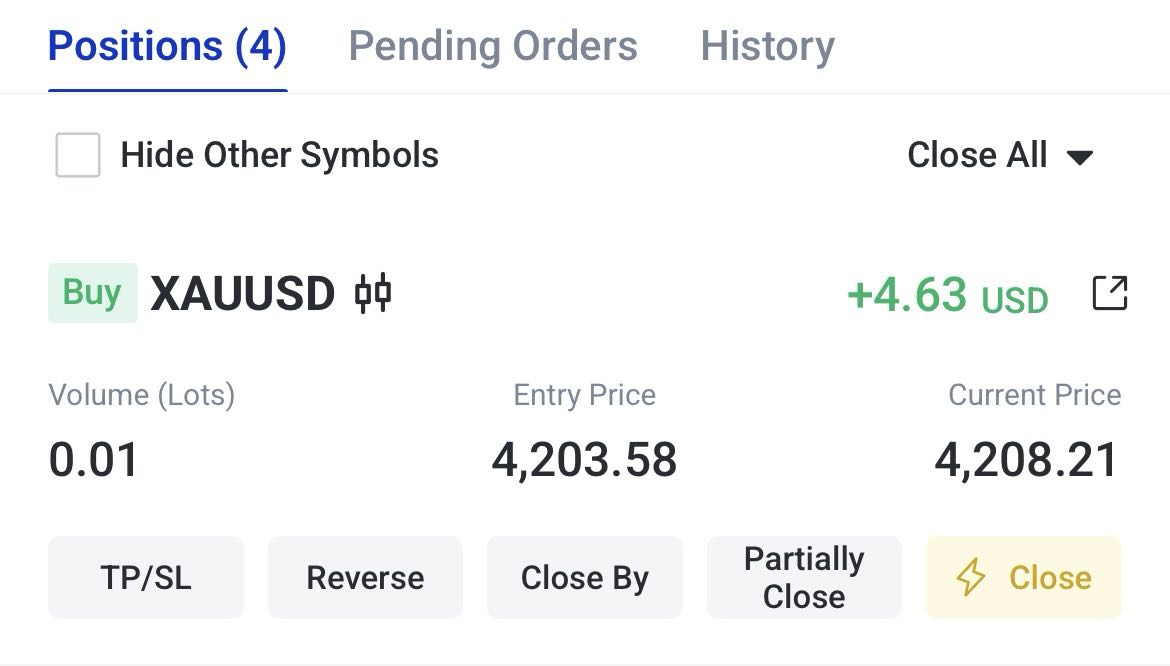Click the Close By button
The image size is (1170, 666).
[x=585, y=577]
